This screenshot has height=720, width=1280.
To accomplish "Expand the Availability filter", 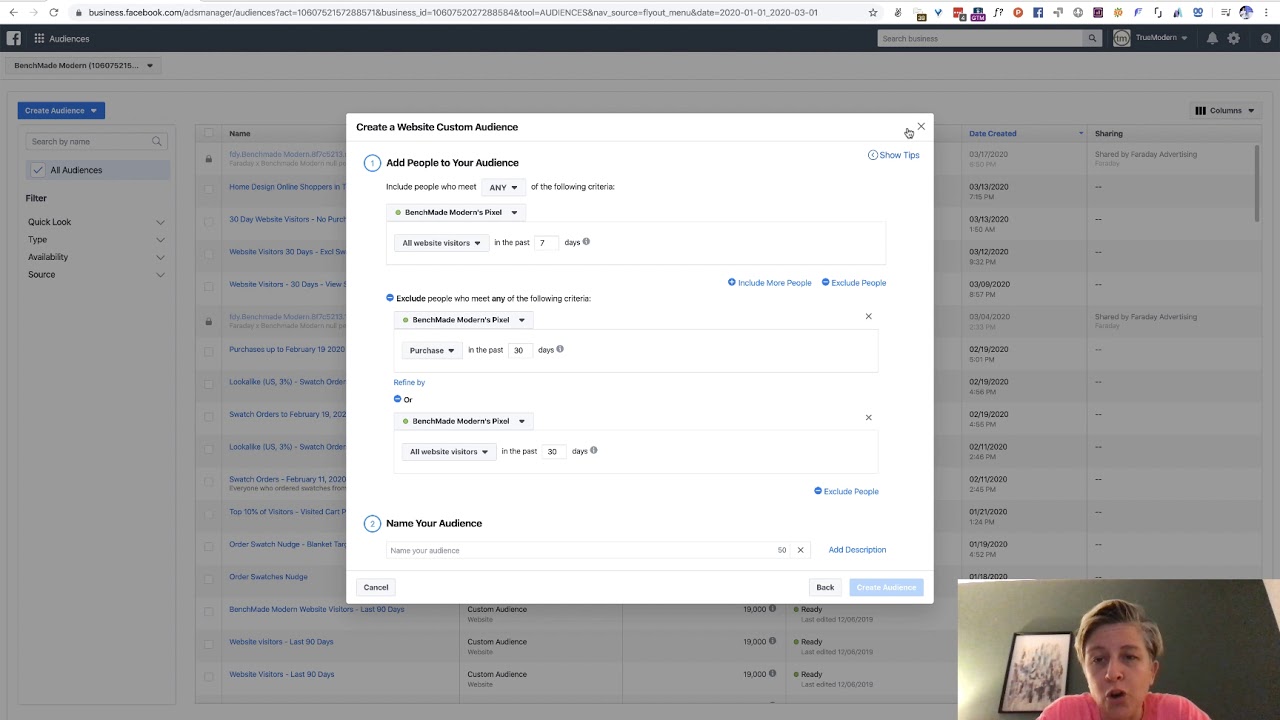I will pyautogui.click(x=96, y=257).
